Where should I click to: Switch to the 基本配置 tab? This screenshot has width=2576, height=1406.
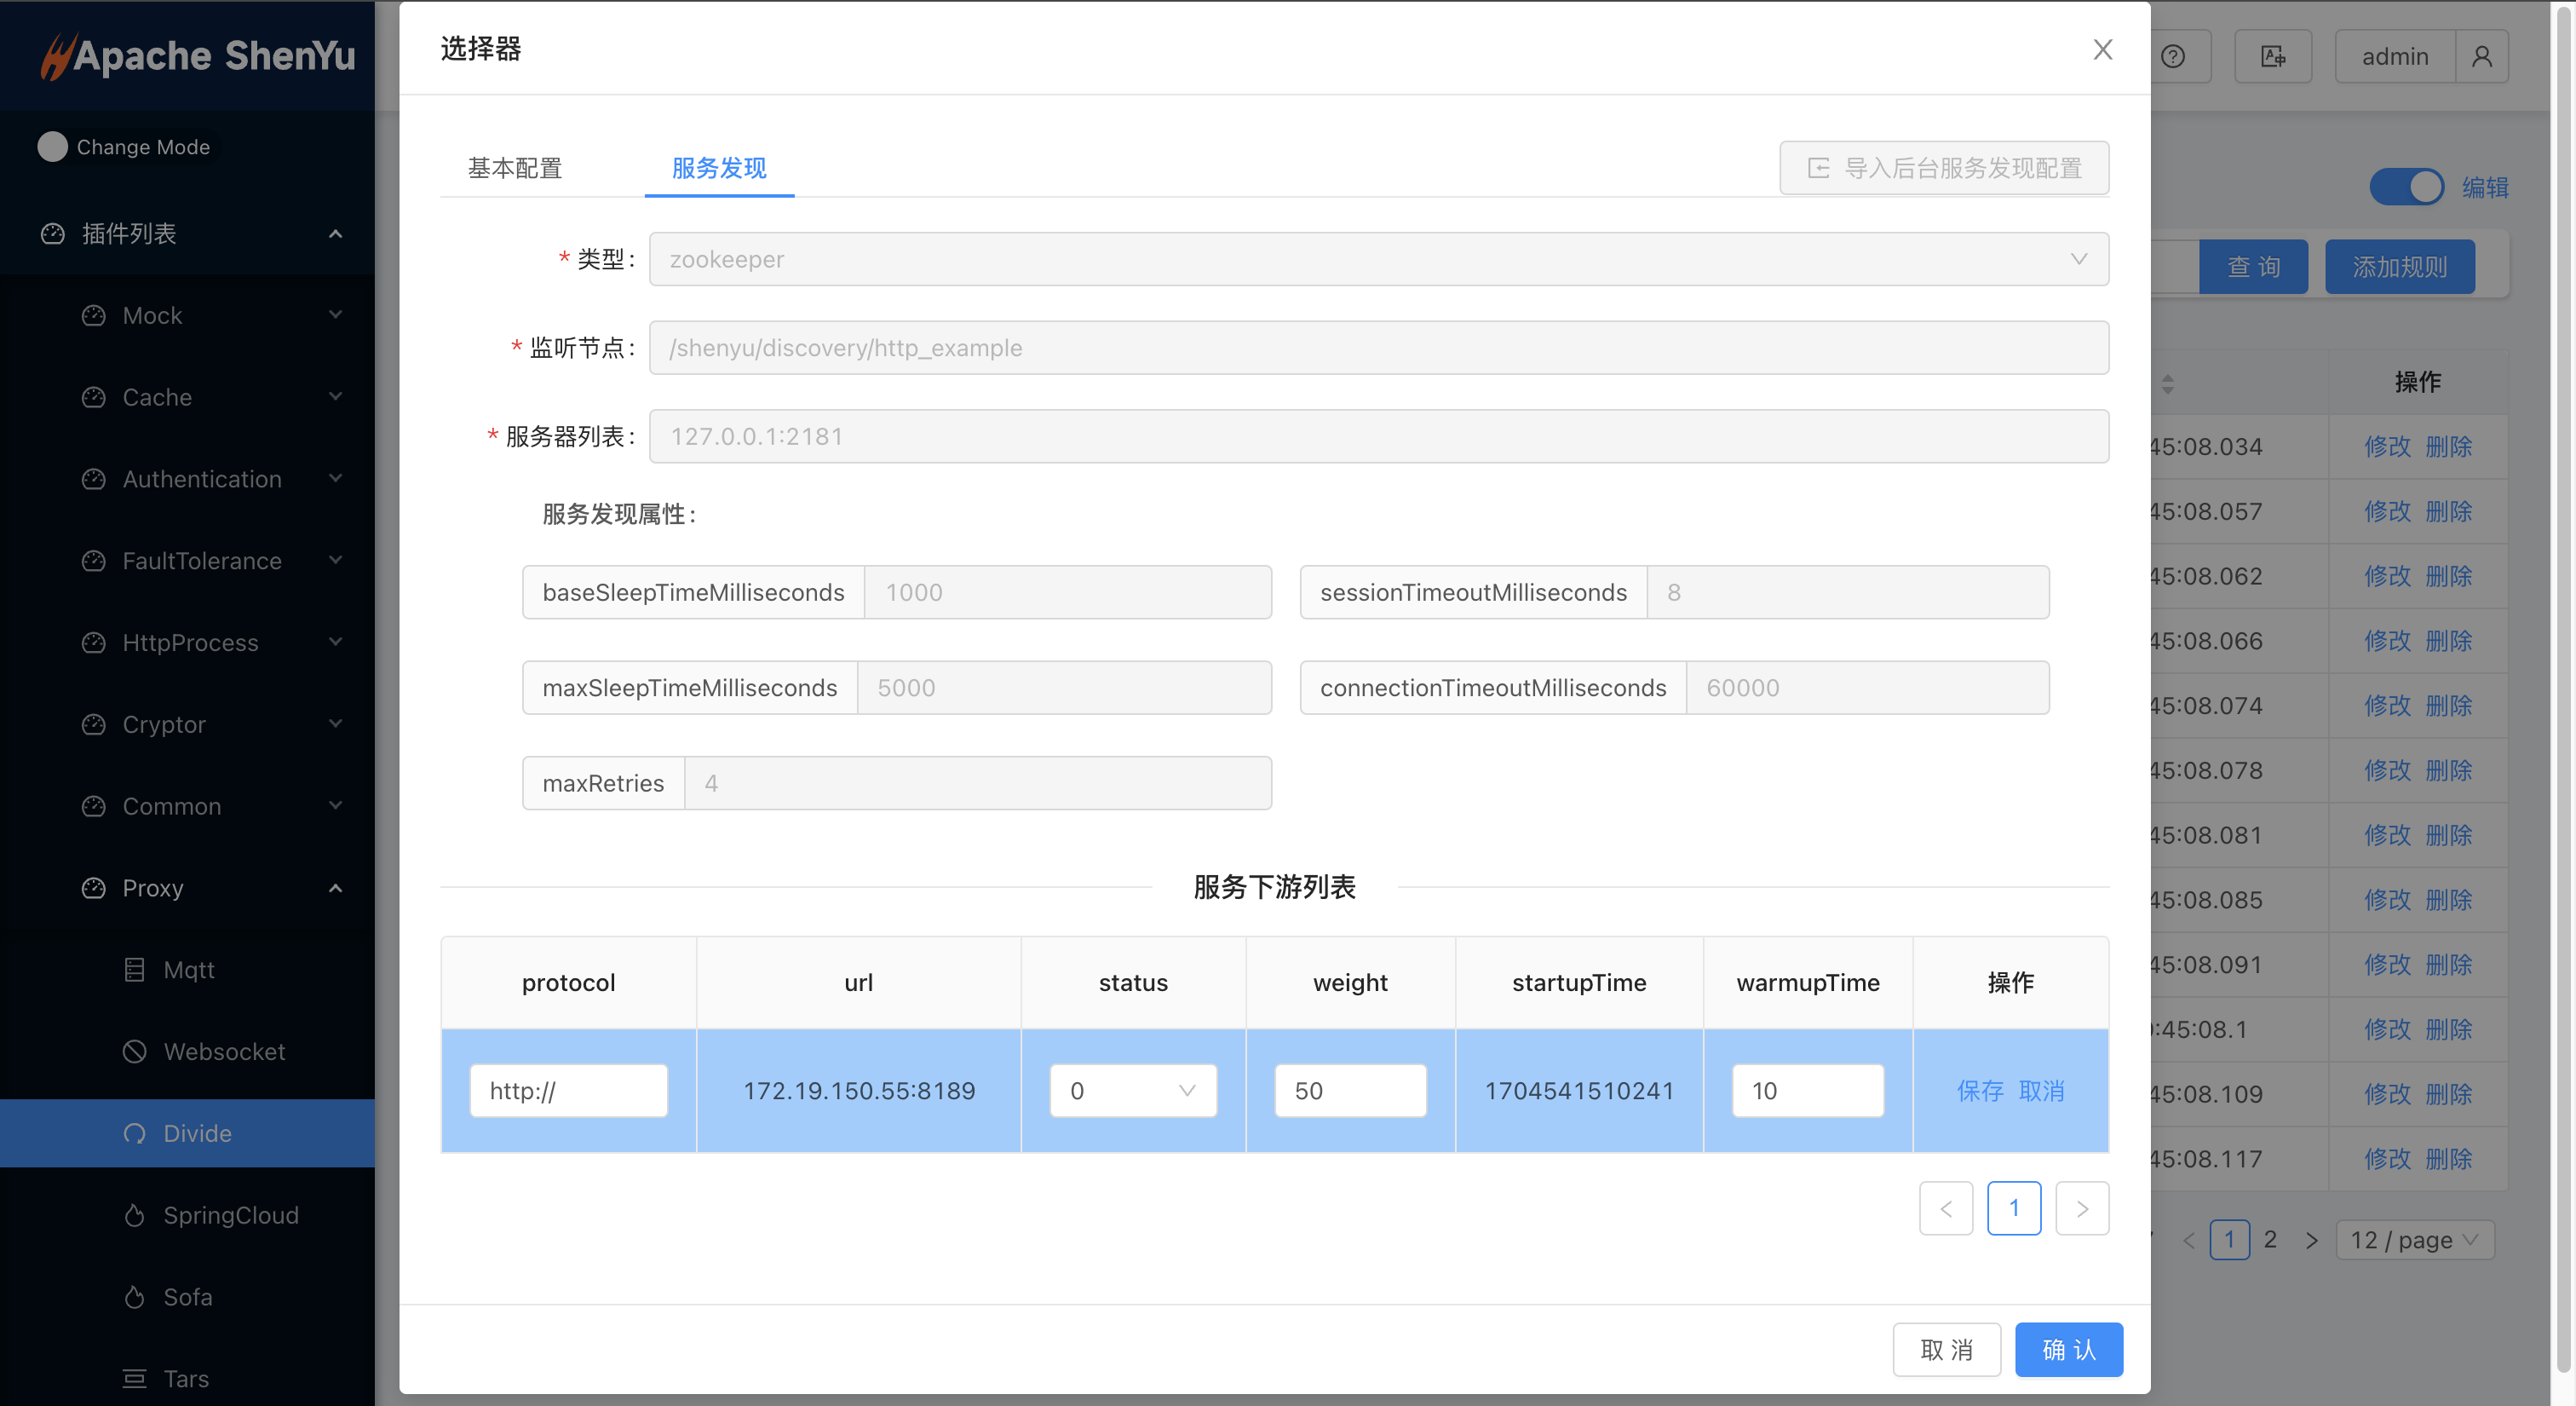(x=515, y=168)
